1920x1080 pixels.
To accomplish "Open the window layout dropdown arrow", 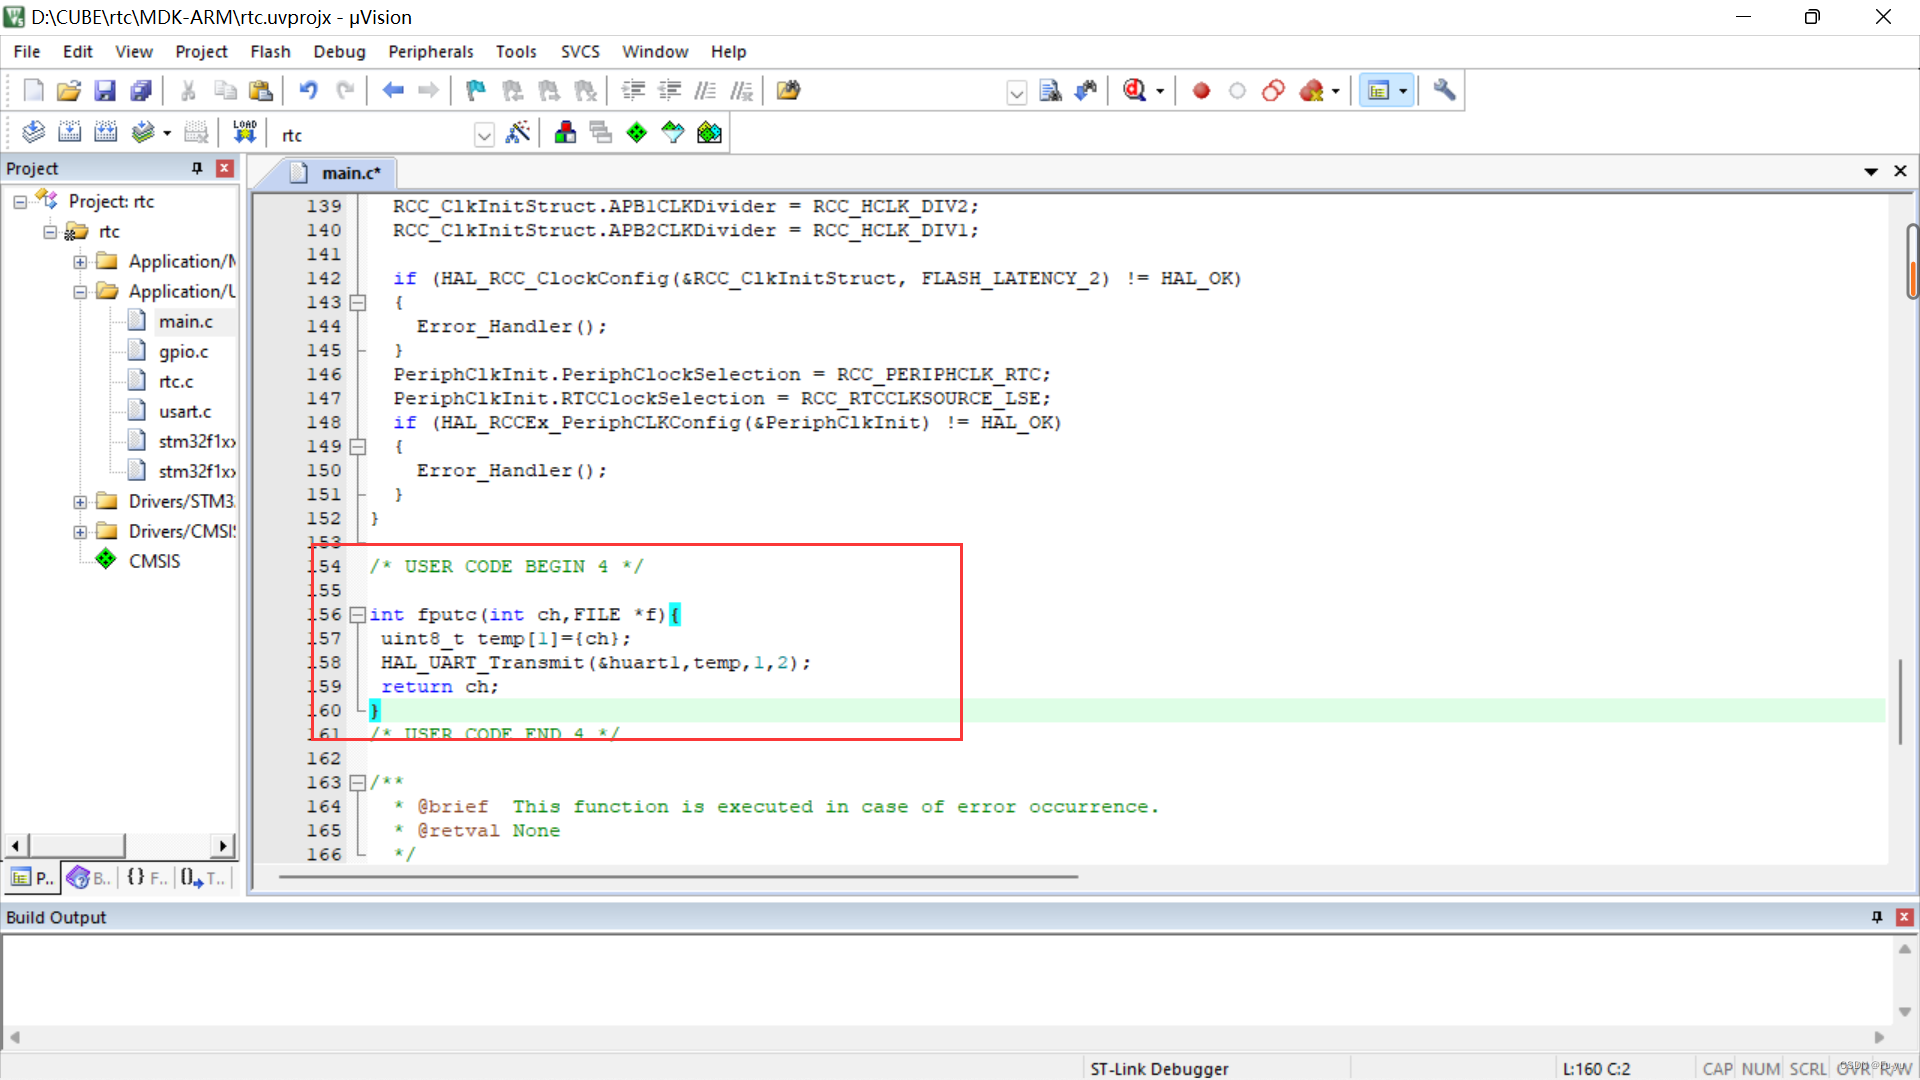I will 1403,91.
